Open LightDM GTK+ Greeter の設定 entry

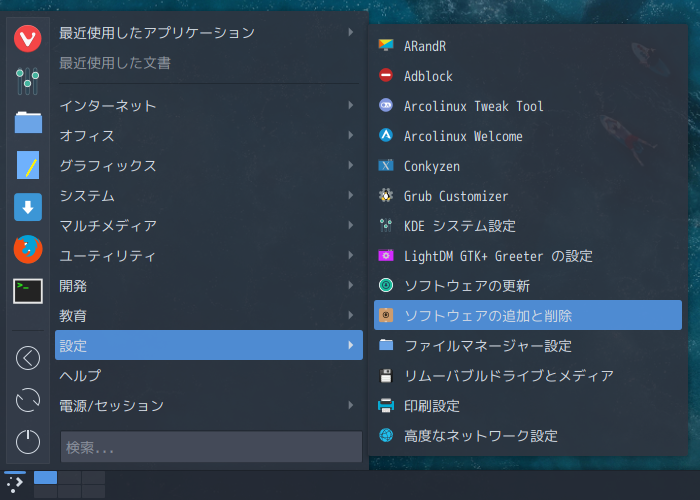528,255
